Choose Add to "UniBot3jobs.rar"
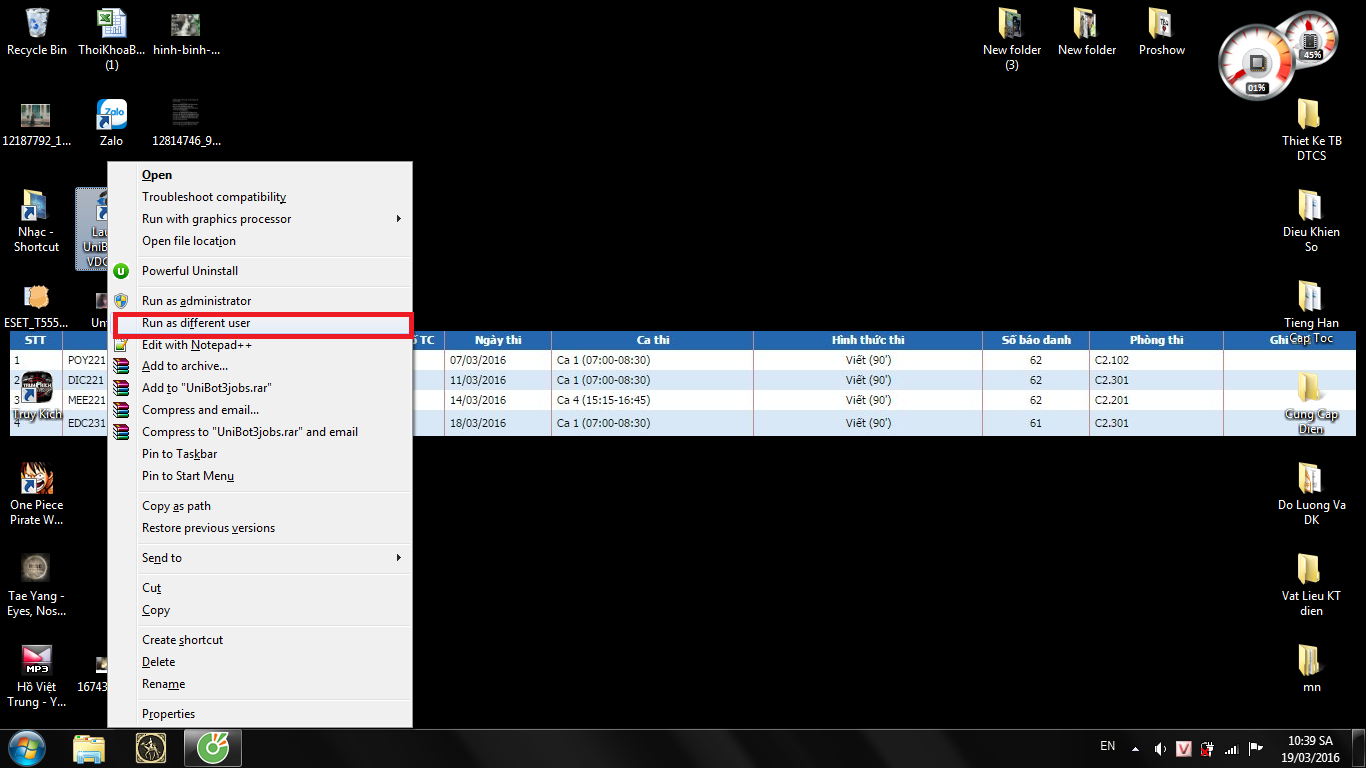 pyautogui.click(x=260, y=388)
